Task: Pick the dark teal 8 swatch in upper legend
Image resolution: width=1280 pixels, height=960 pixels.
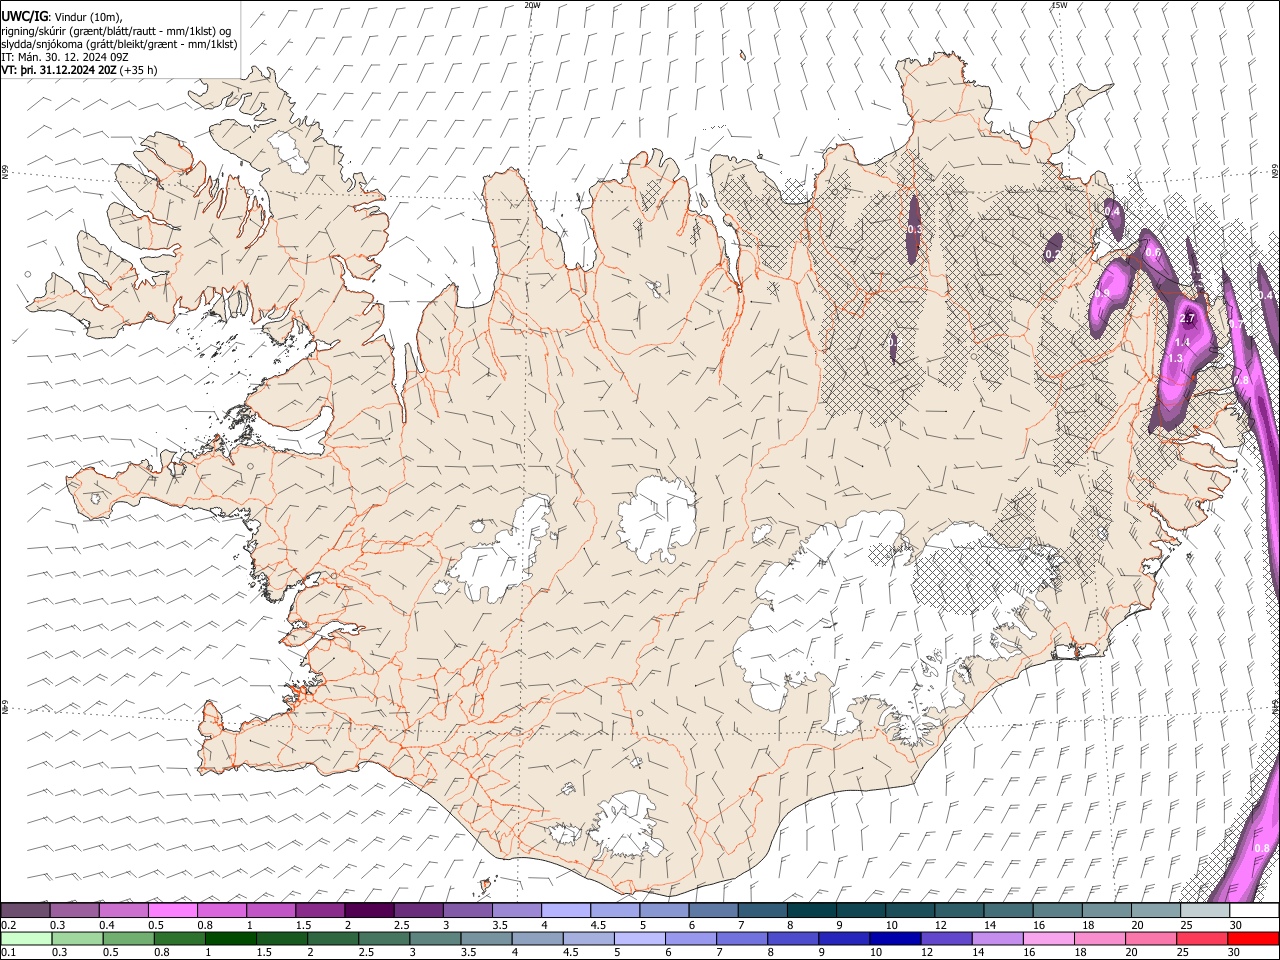Action: 811,910
